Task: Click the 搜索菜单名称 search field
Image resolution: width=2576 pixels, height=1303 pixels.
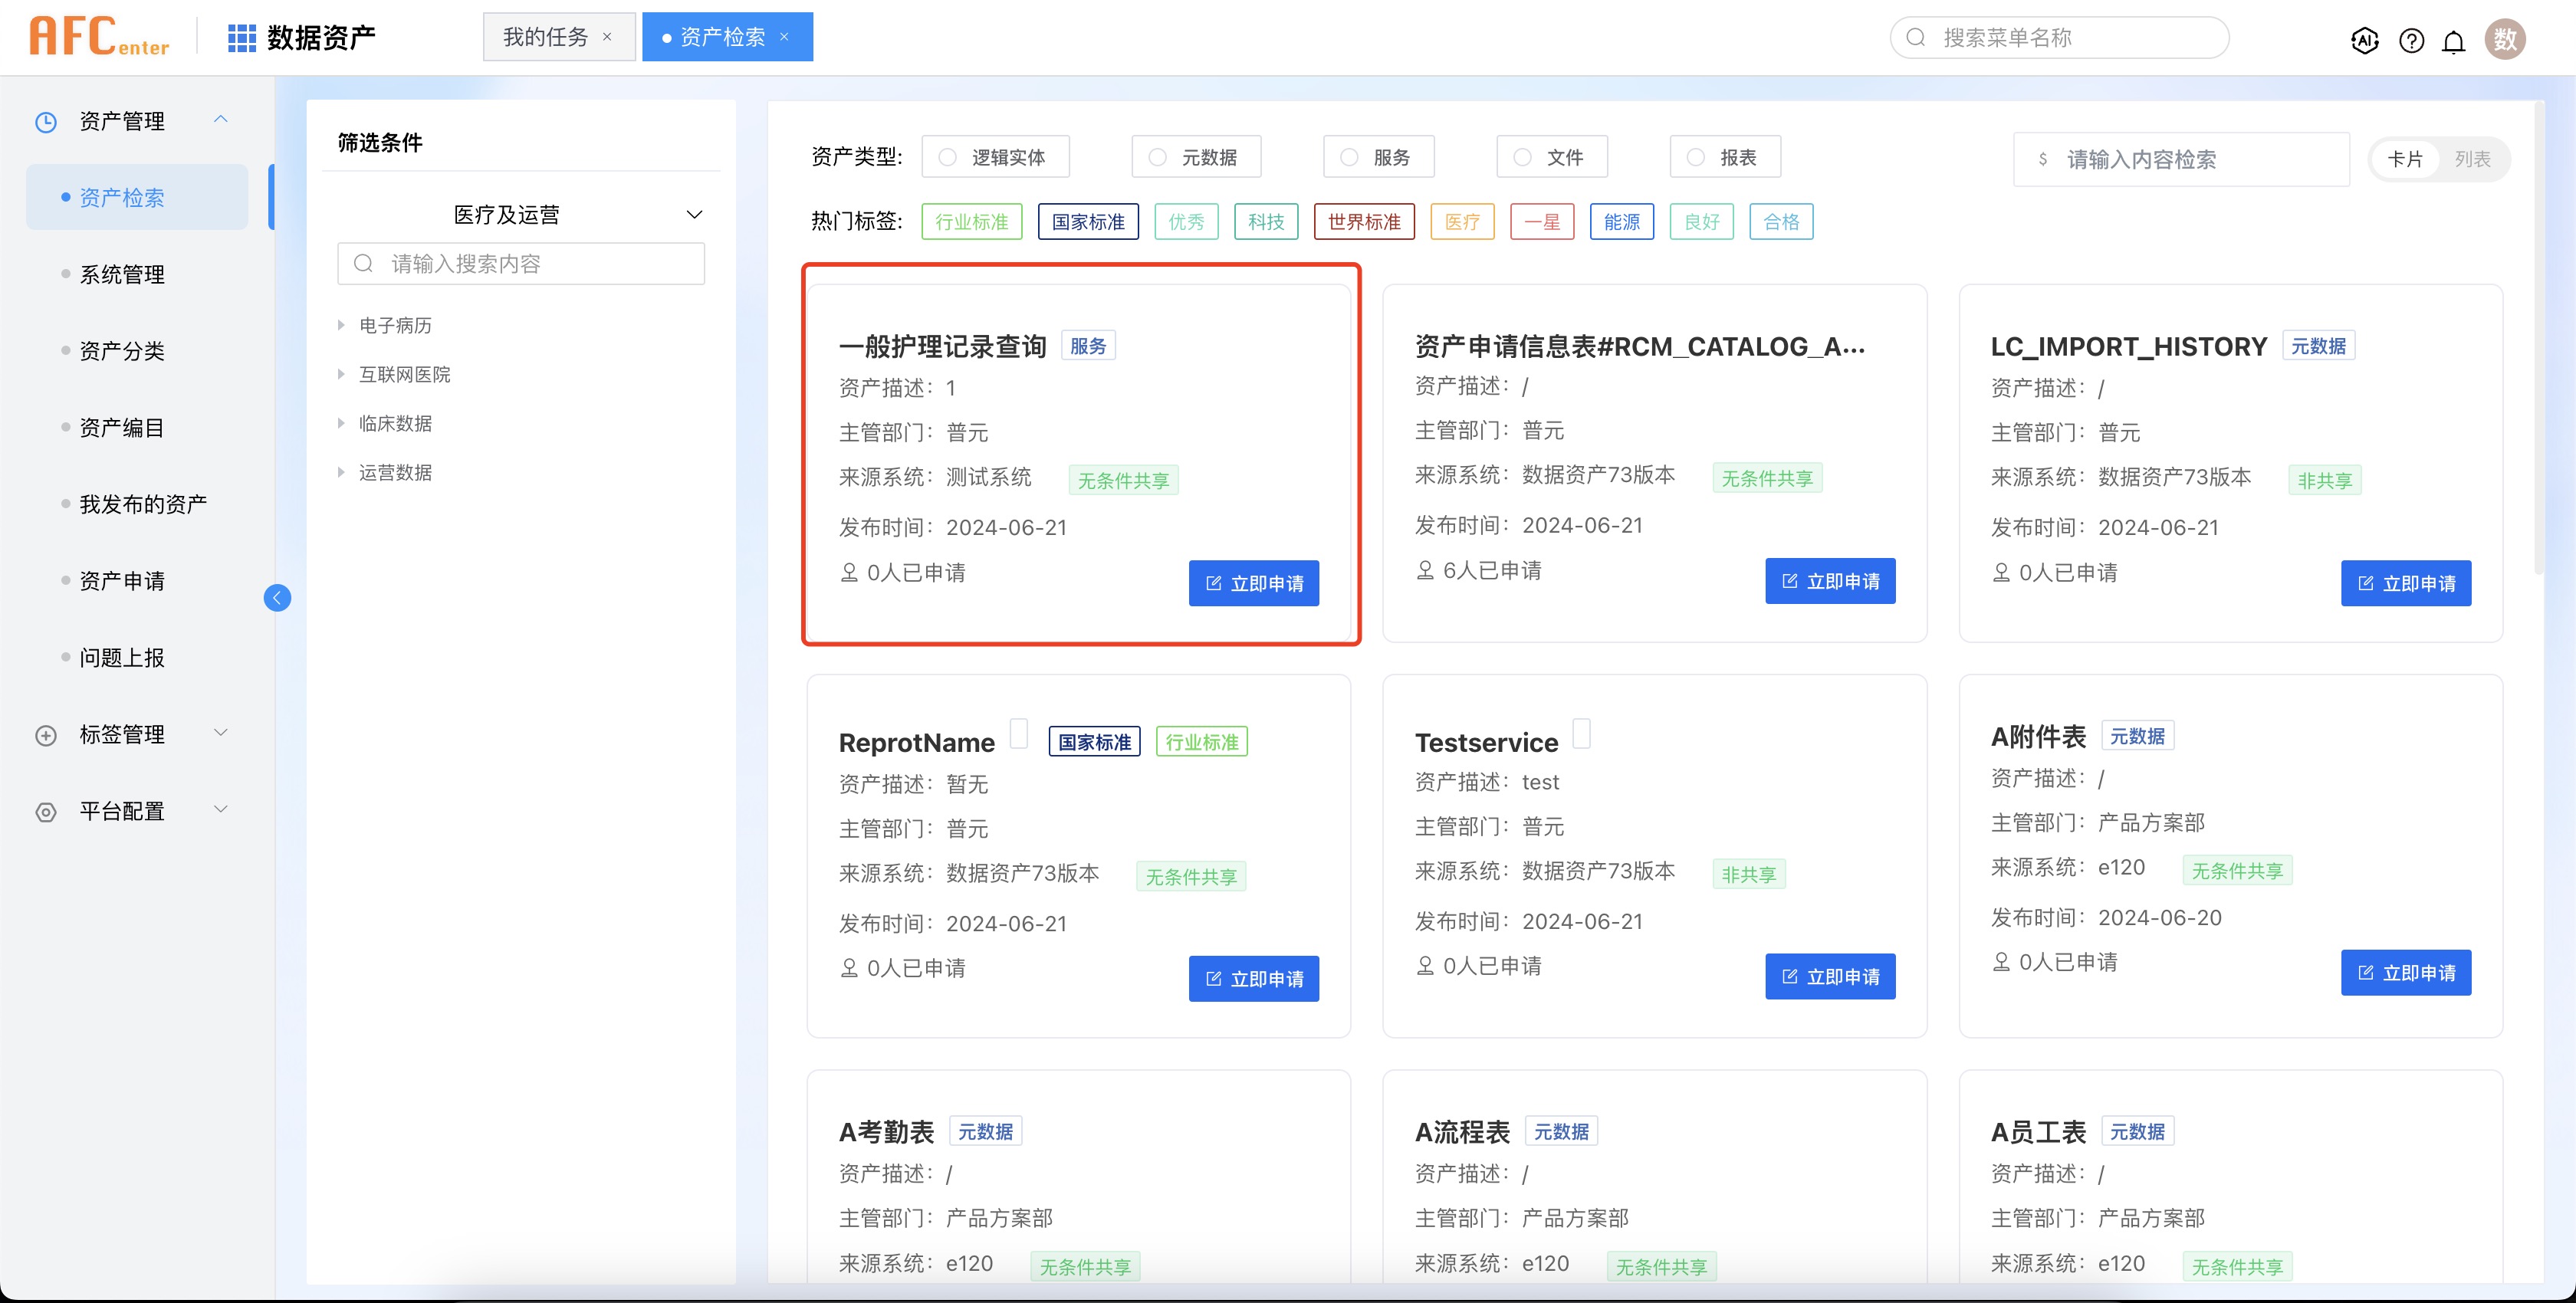Action: coord(2059,38)
